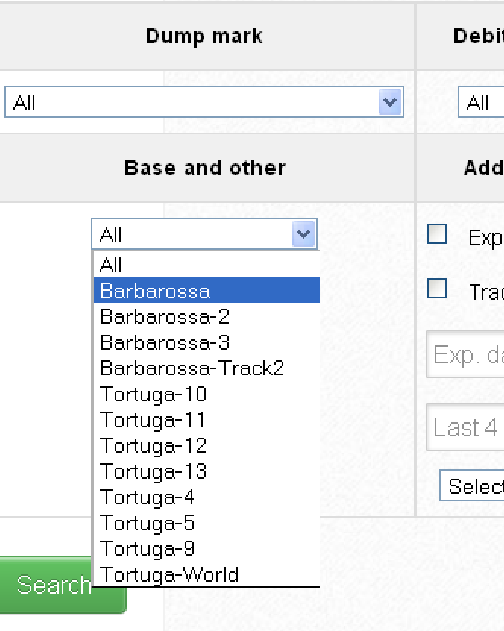
Task: Focus the Exp. date input field
Action: (465, 355)
